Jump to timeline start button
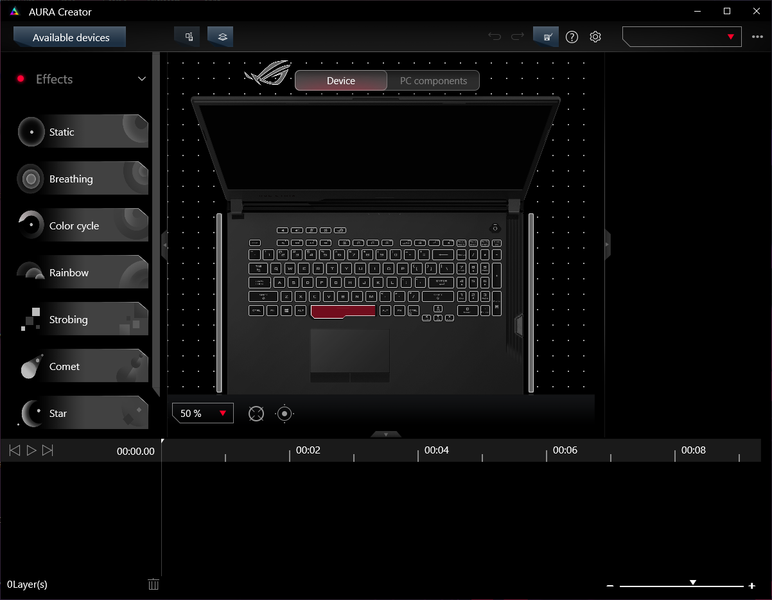This screenshot has width=772, height=600. tap(15, 450)
